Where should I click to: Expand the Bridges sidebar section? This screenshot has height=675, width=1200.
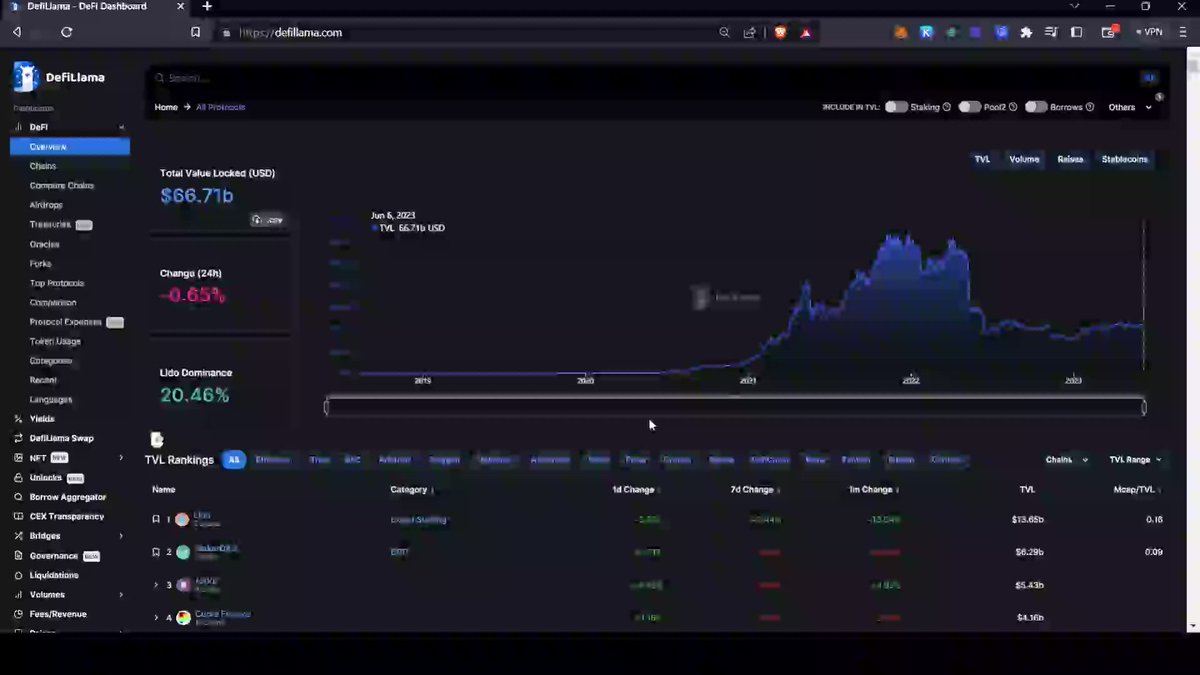(x=122, y=536)
